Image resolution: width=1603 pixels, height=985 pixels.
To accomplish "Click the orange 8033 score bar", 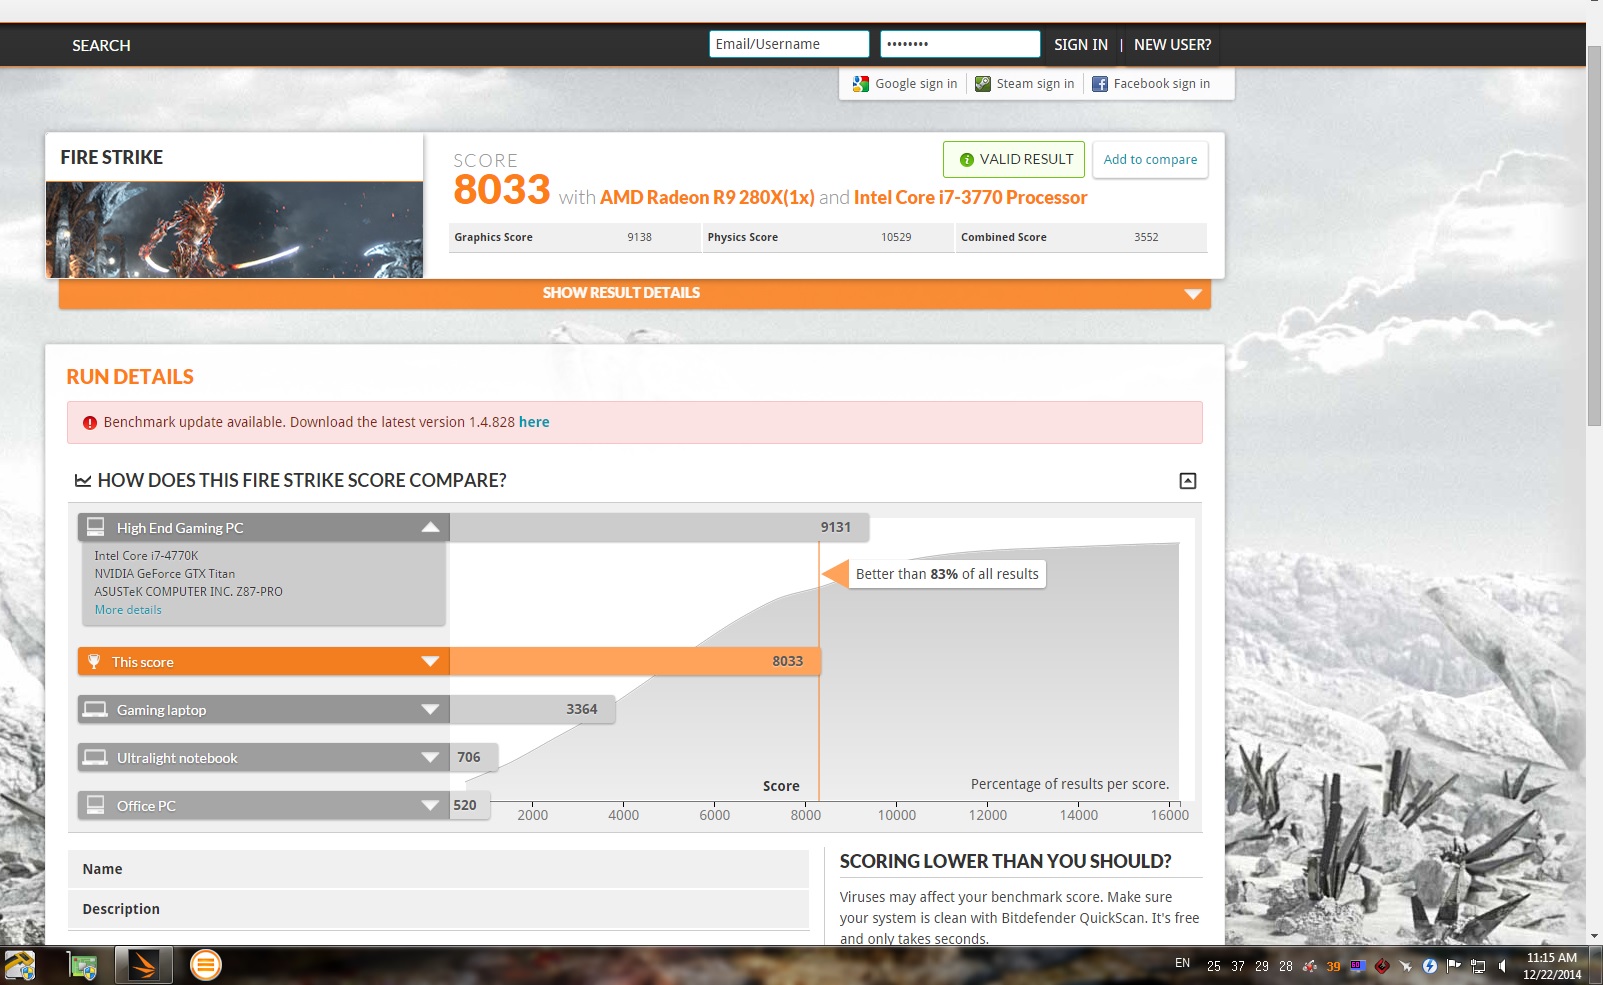I will [635, 661].
